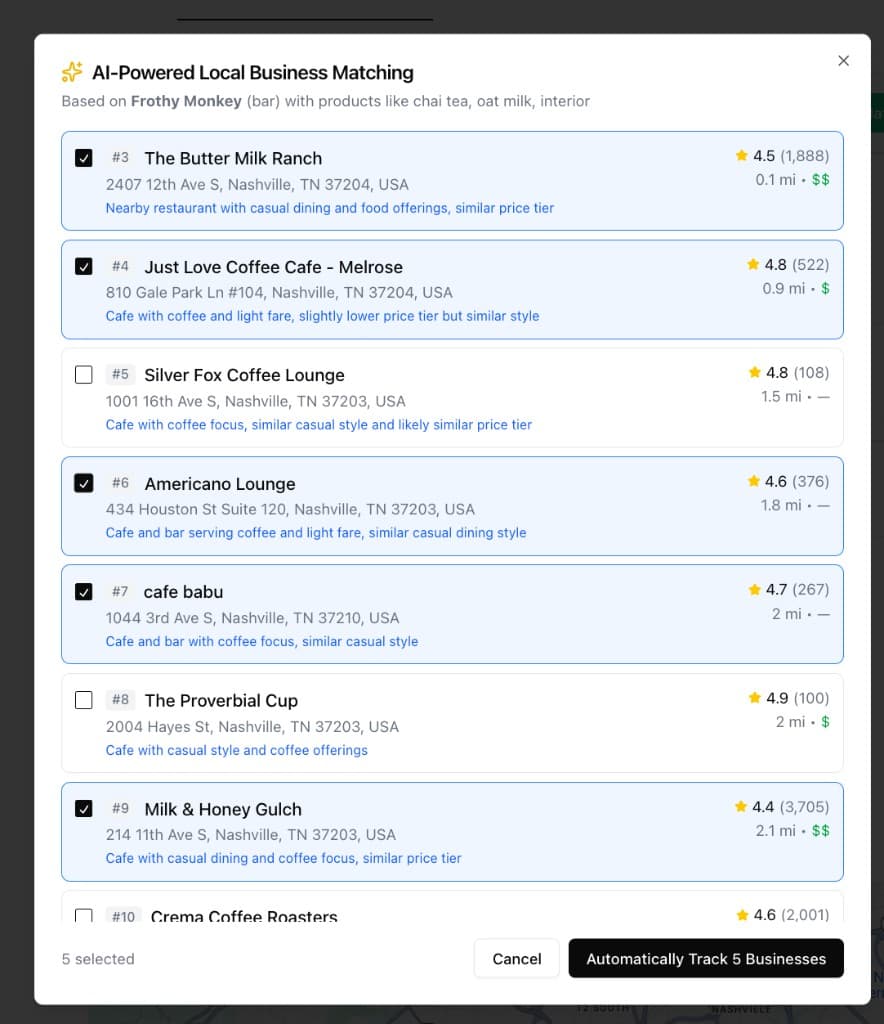Click Milk & Honey Gulch star icon
This screenshot has width=884, height=1024.
[x=740, y=807]
